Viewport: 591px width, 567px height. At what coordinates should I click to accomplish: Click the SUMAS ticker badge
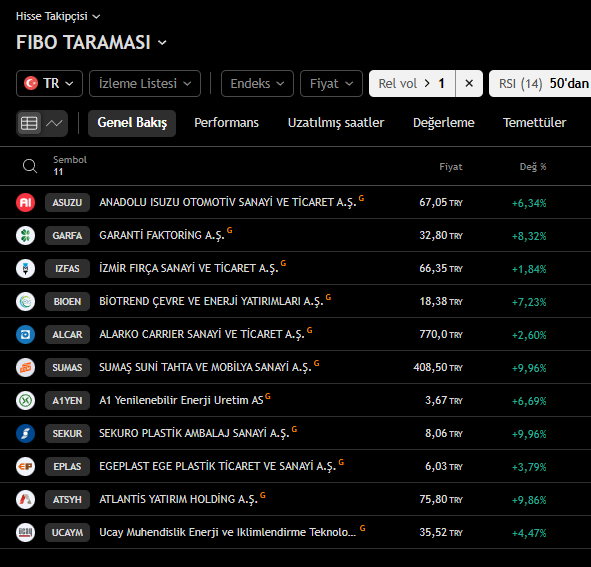pos(67,367)
